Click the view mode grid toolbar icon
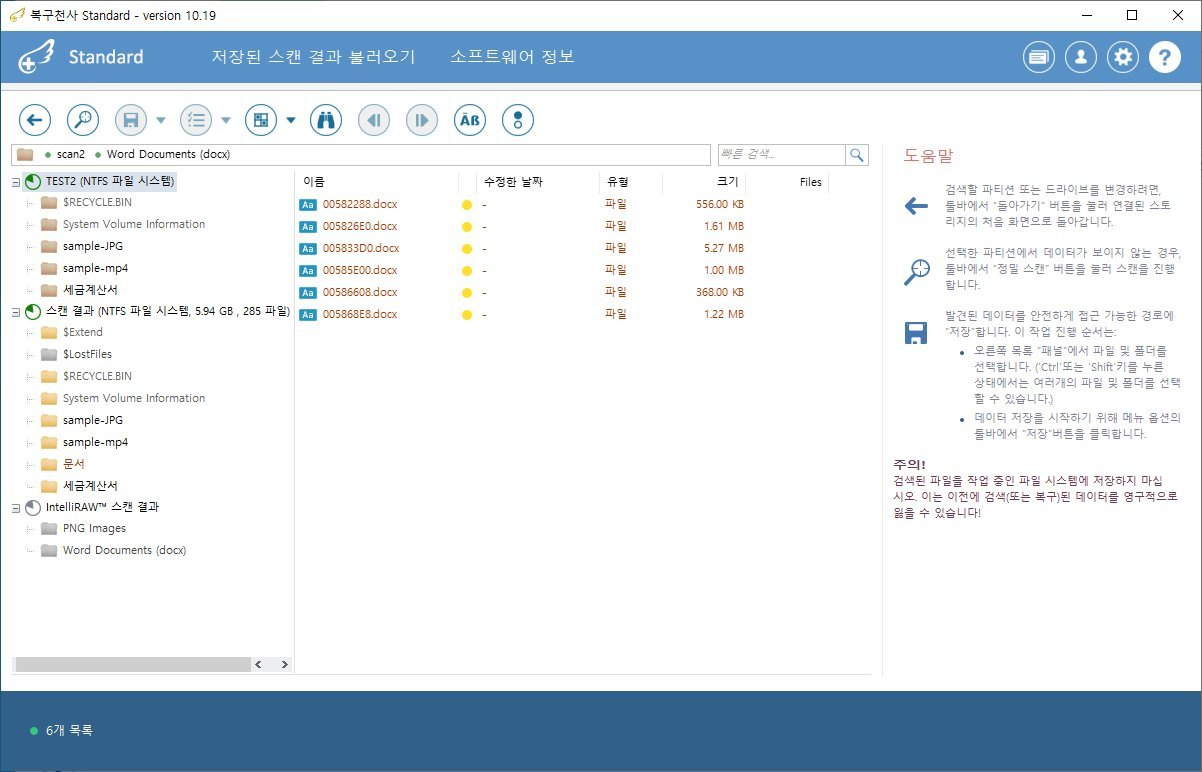Screen dimensions: 1202x772 pyautogui.click(x=261, y=120)
